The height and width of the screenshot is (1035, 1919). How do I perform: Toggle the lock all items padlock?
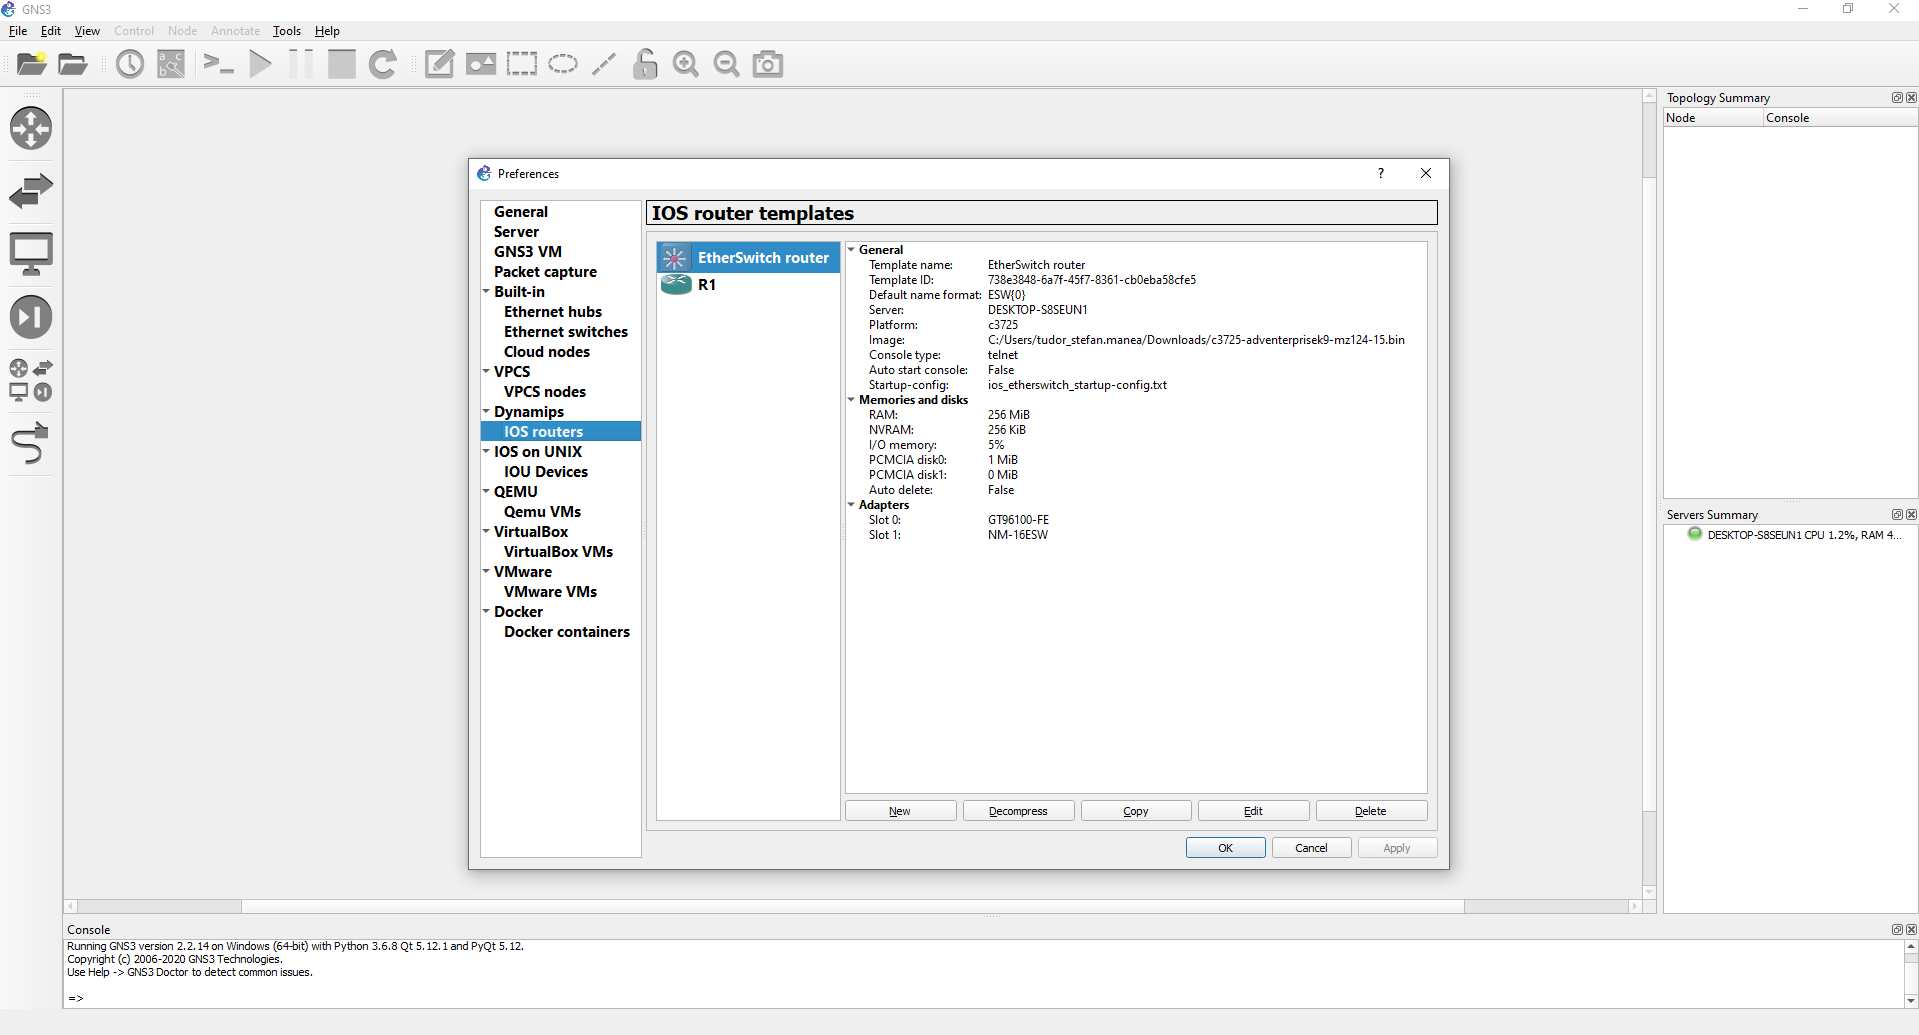645,63
